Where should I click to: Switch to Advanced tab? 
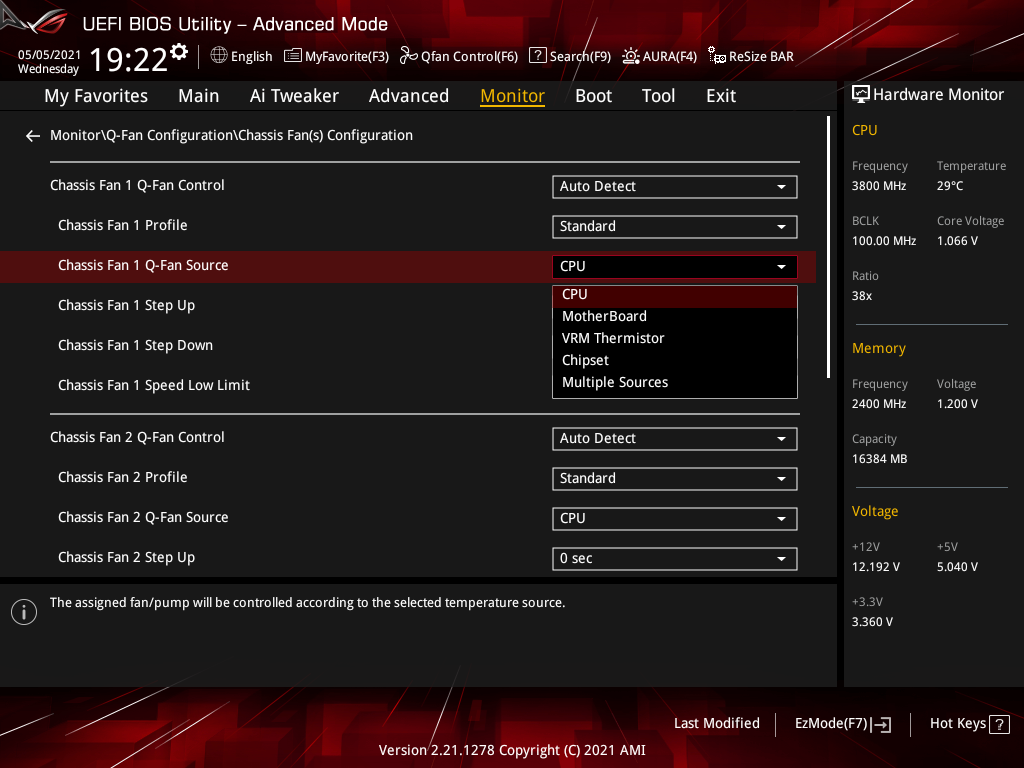tap(409, 96)
